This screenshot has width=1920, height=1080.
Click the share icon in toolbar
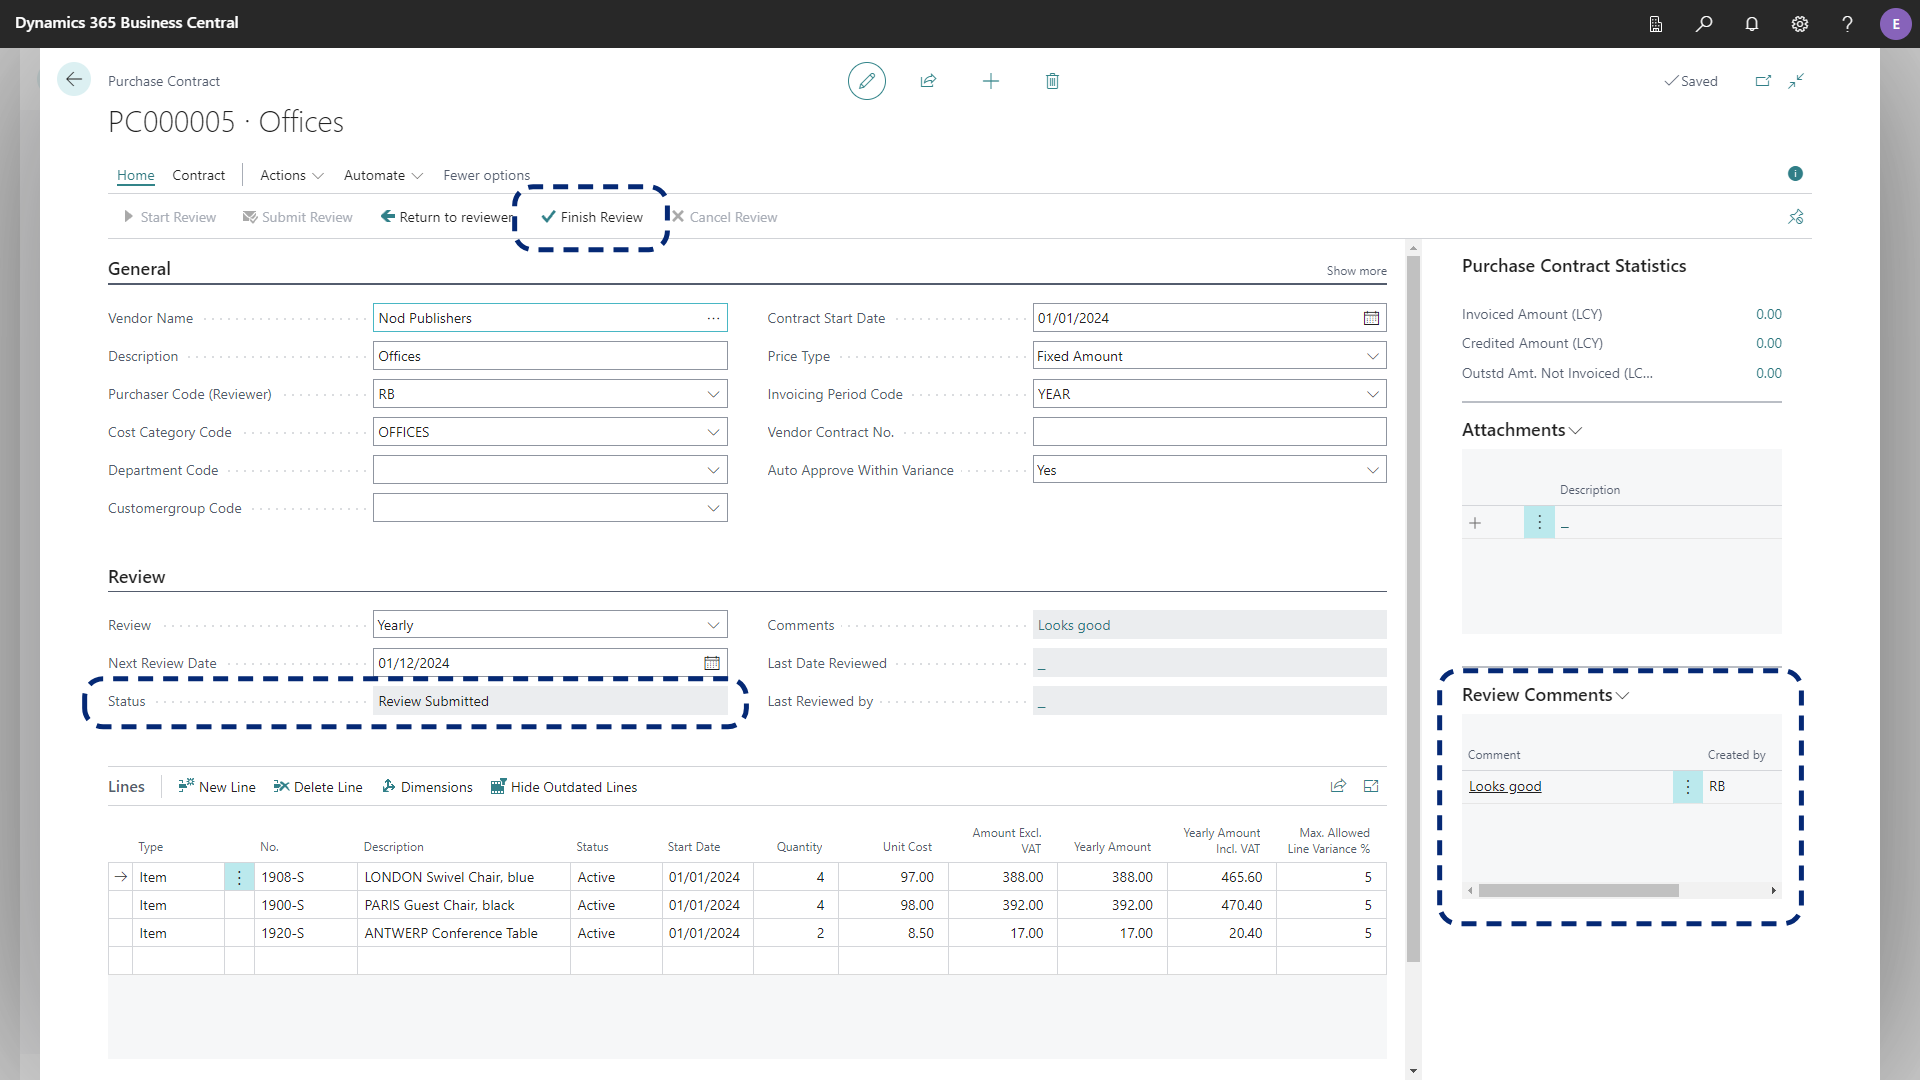928,80
